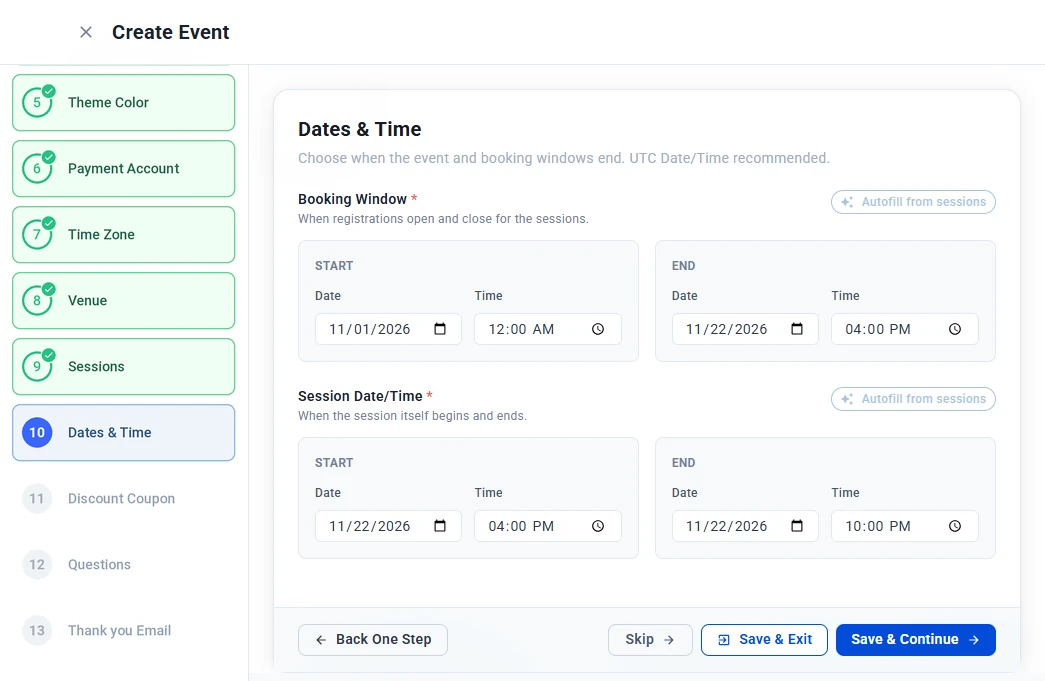Open clock picker for Booking Window end time
This screenshot has height=681, width=1045.
tap(955, 329)
